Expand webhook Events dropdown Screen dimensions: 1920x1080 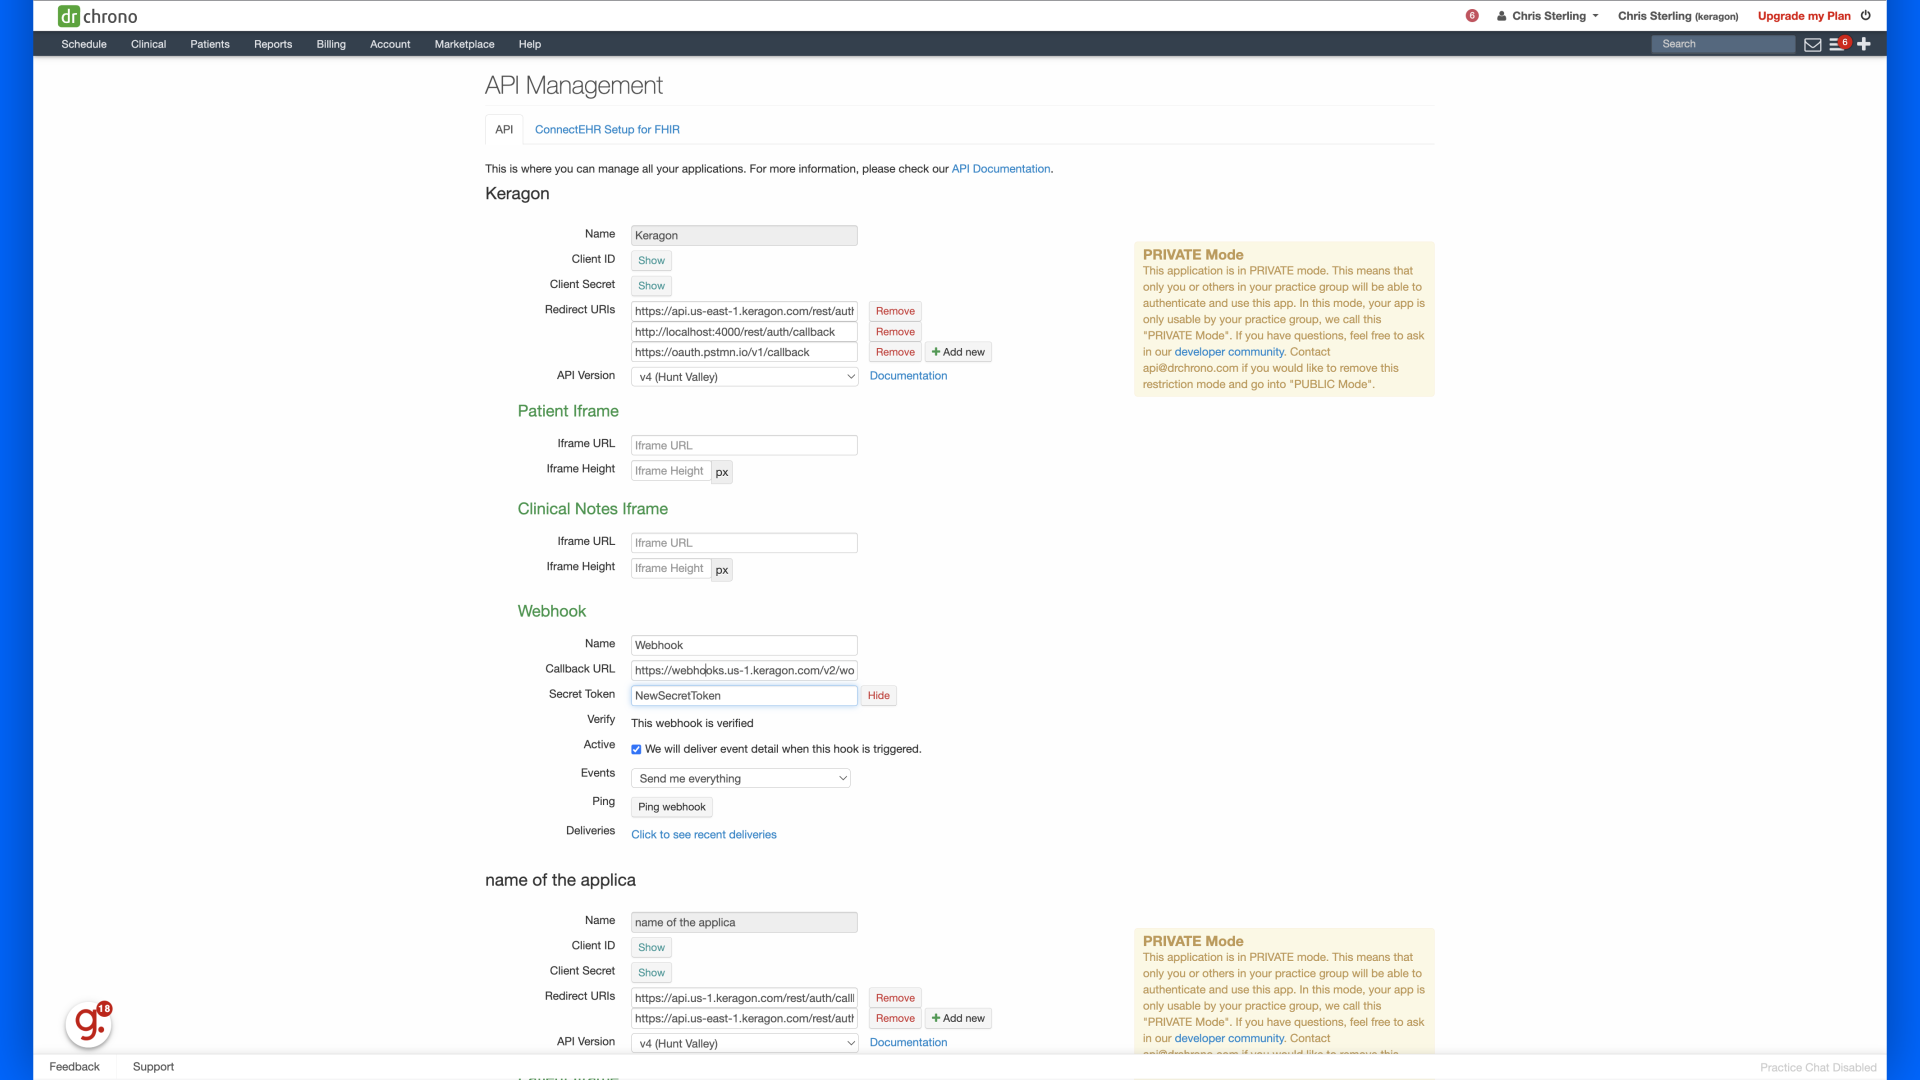pyautogui.click(x=740, y=778)
